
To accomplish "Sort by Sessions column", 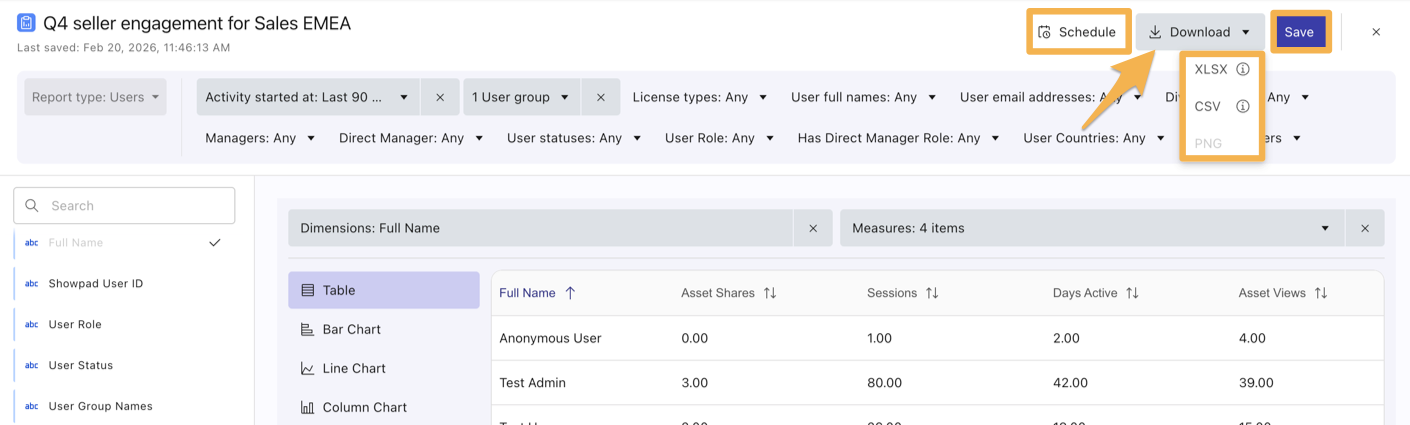I will (932, 293).
